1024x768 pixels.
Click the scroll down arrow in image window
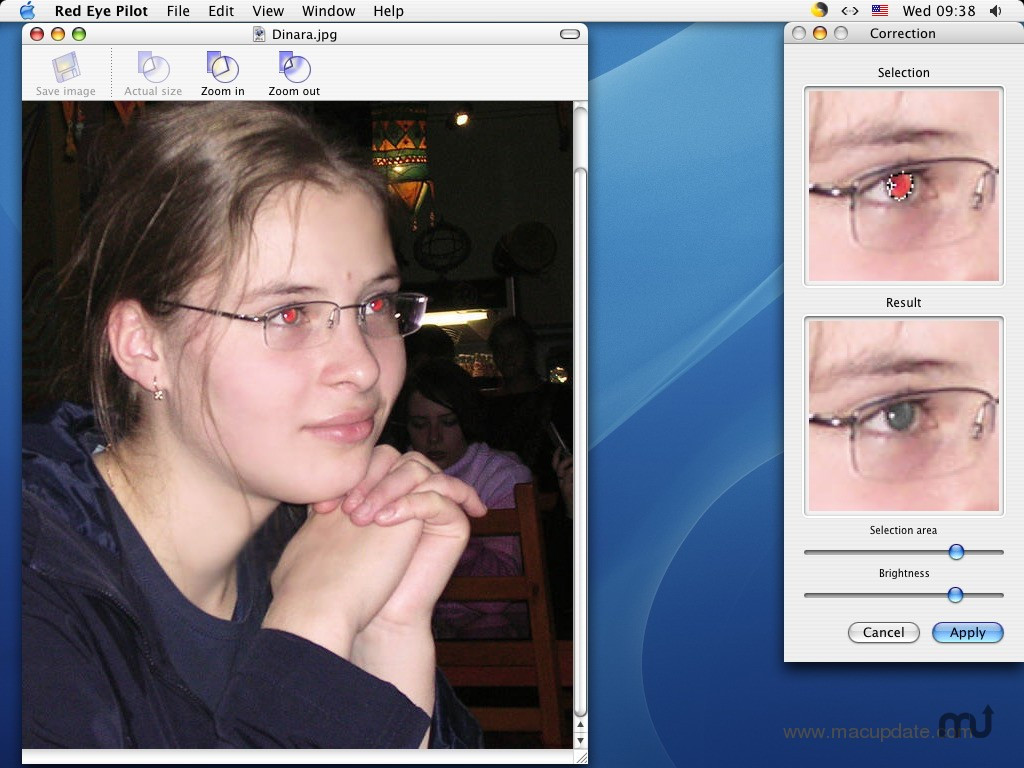(x=580, y=741)
